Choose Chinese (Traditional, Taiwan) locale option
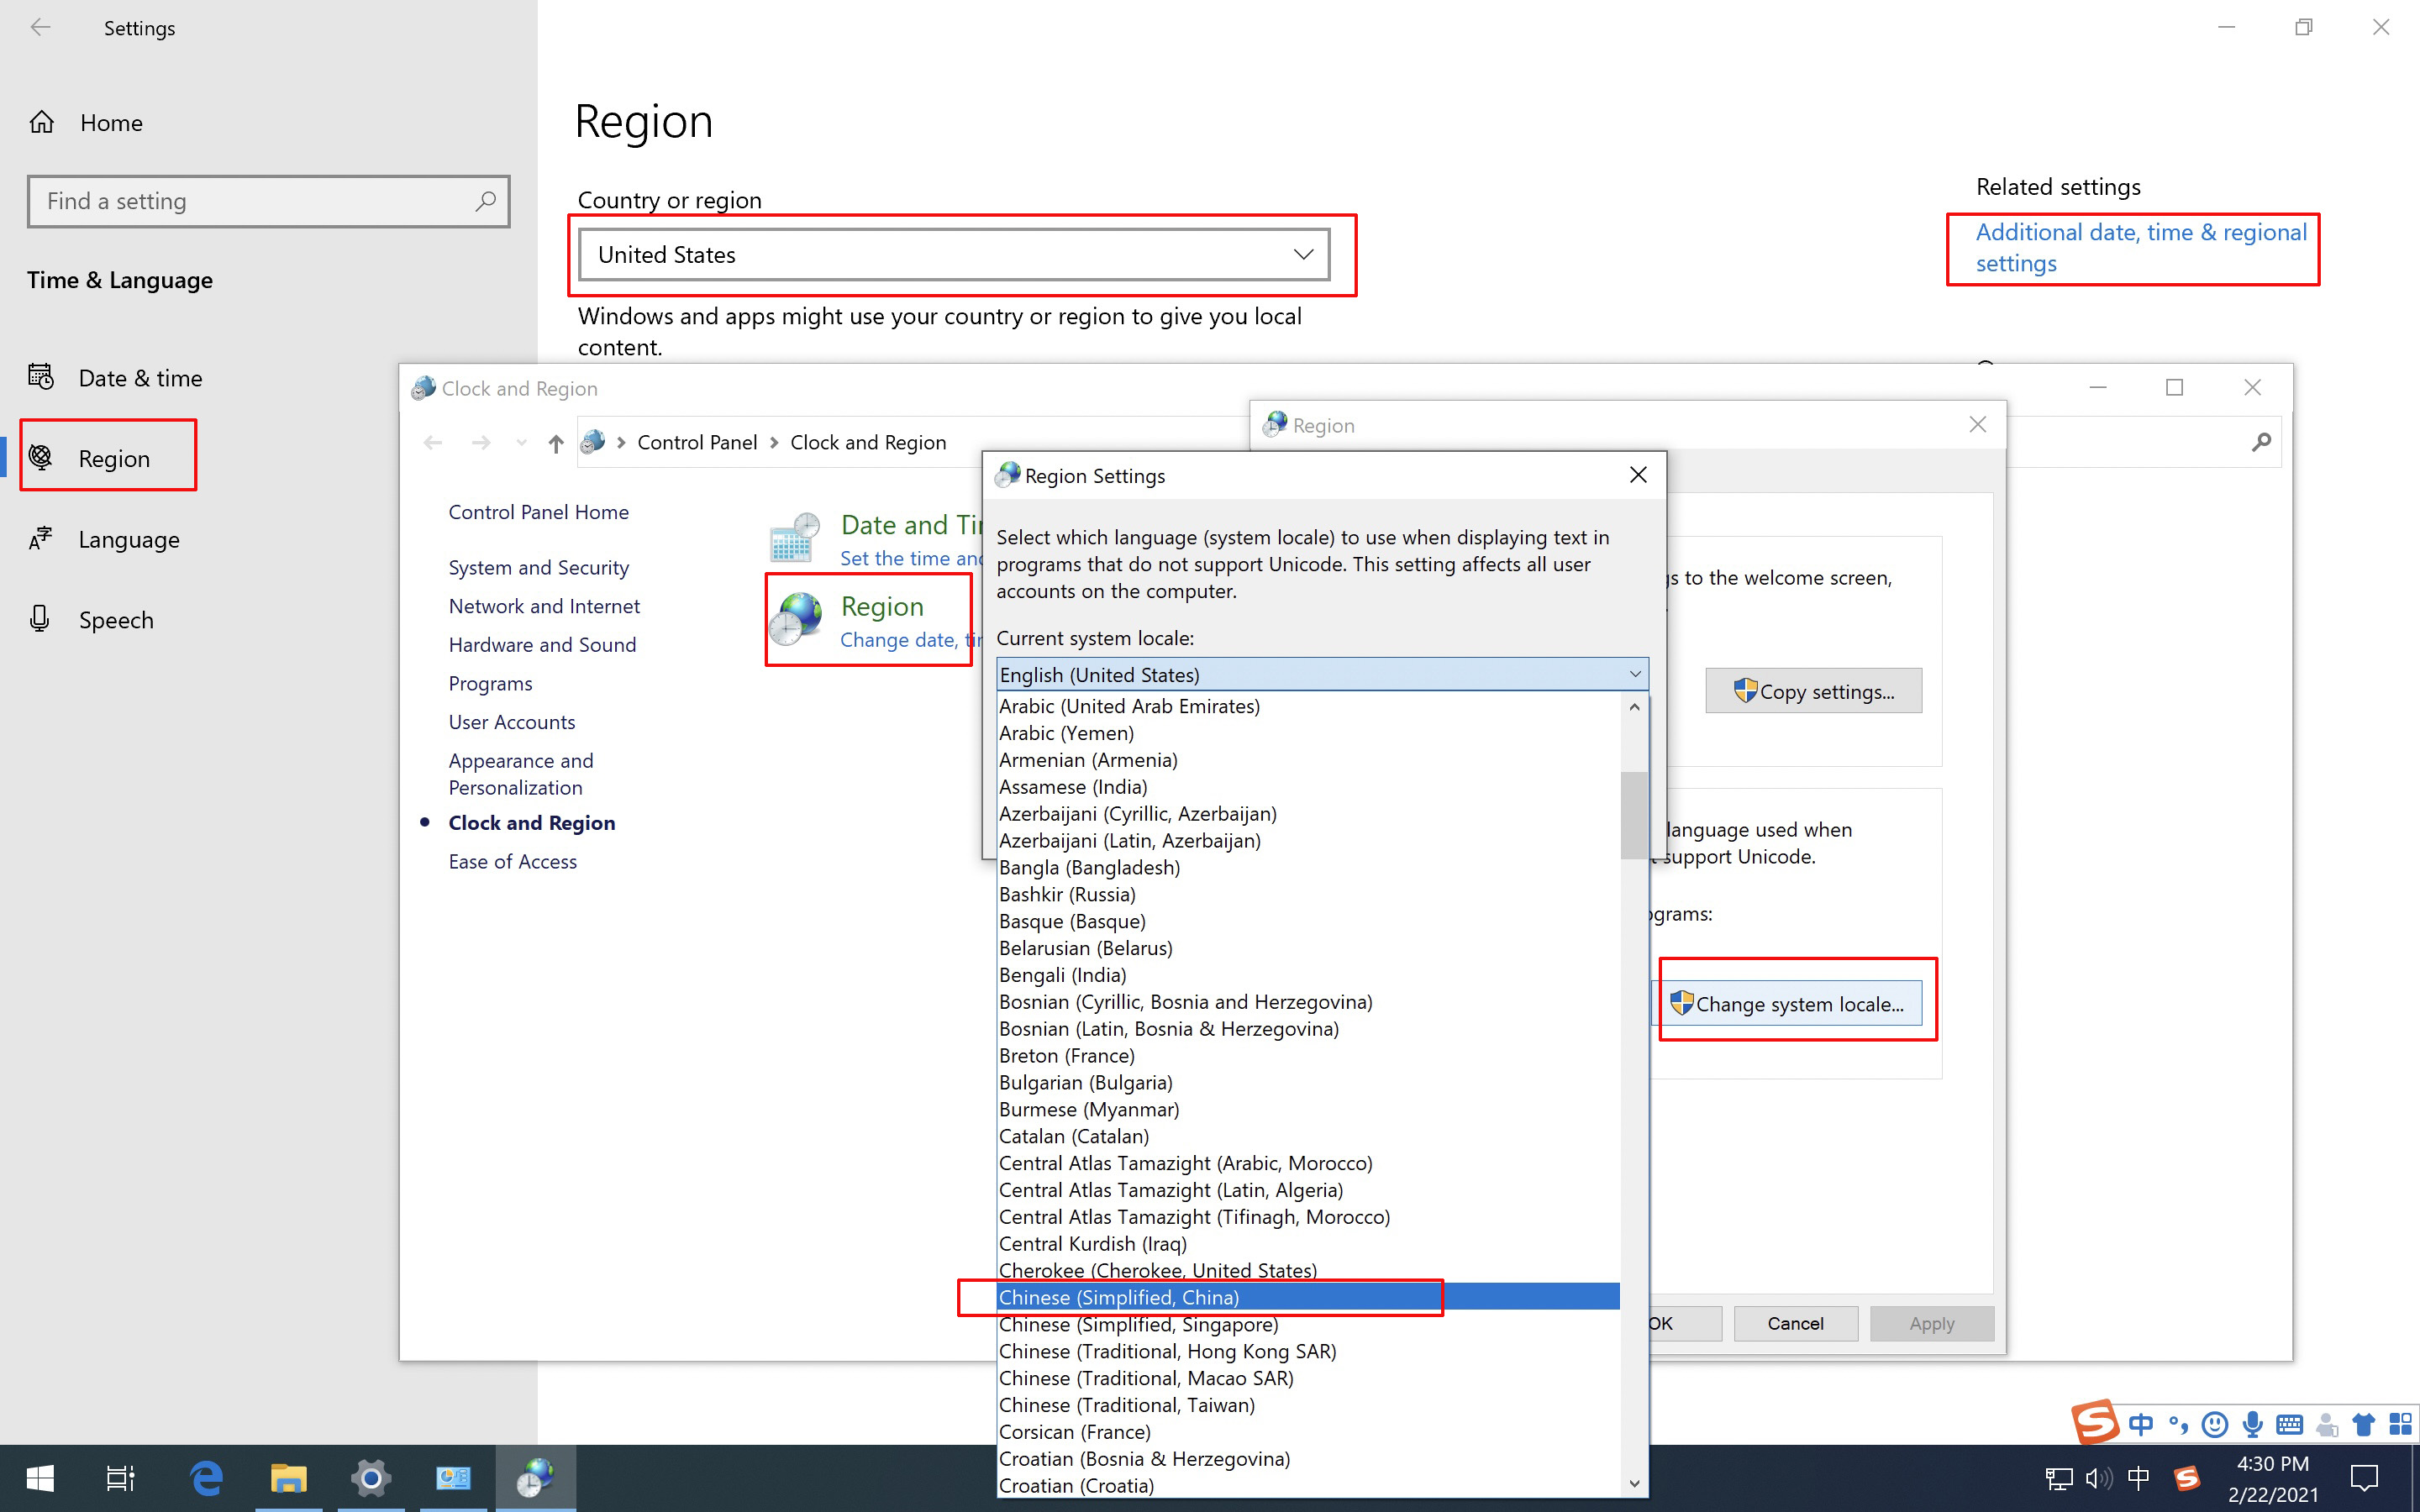The image size is (2420, 1512). (1127, 1405)
